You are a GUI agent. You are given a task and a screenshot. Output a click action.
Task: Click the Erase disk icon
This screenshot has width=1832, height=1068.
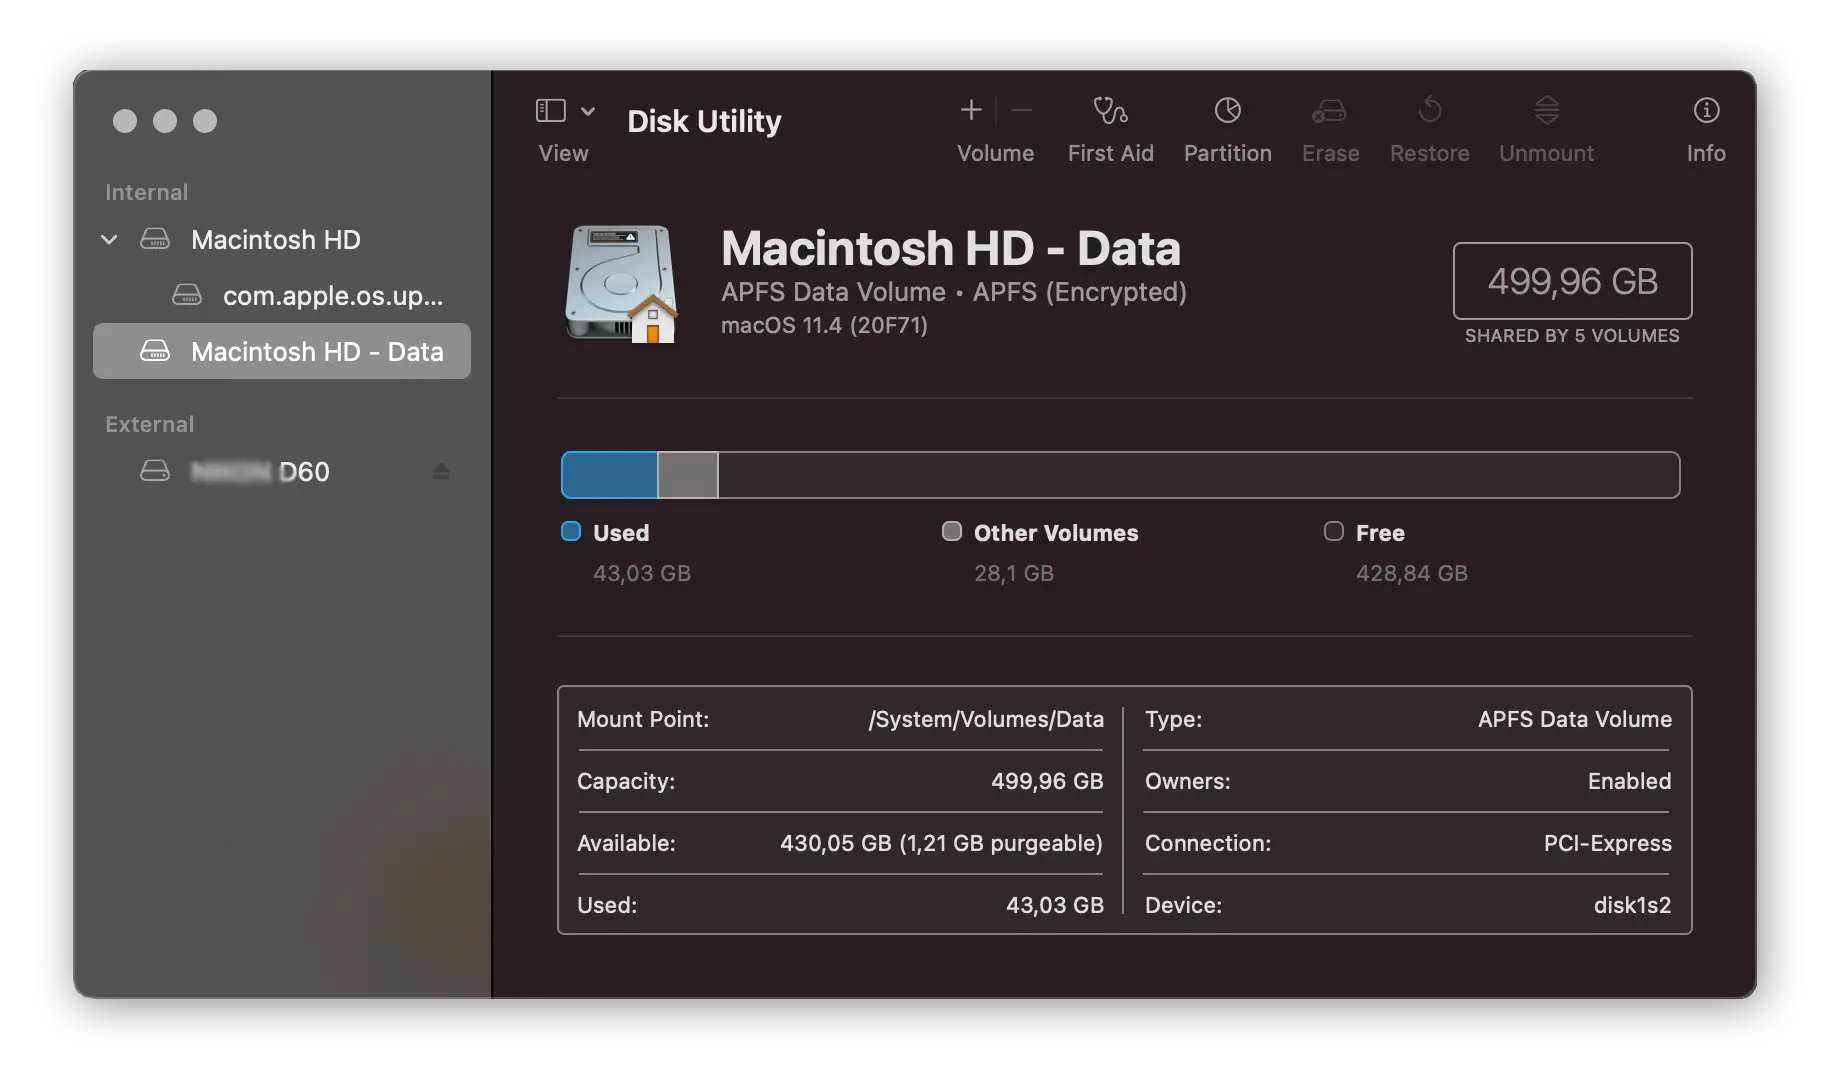tap(1329, 110)
